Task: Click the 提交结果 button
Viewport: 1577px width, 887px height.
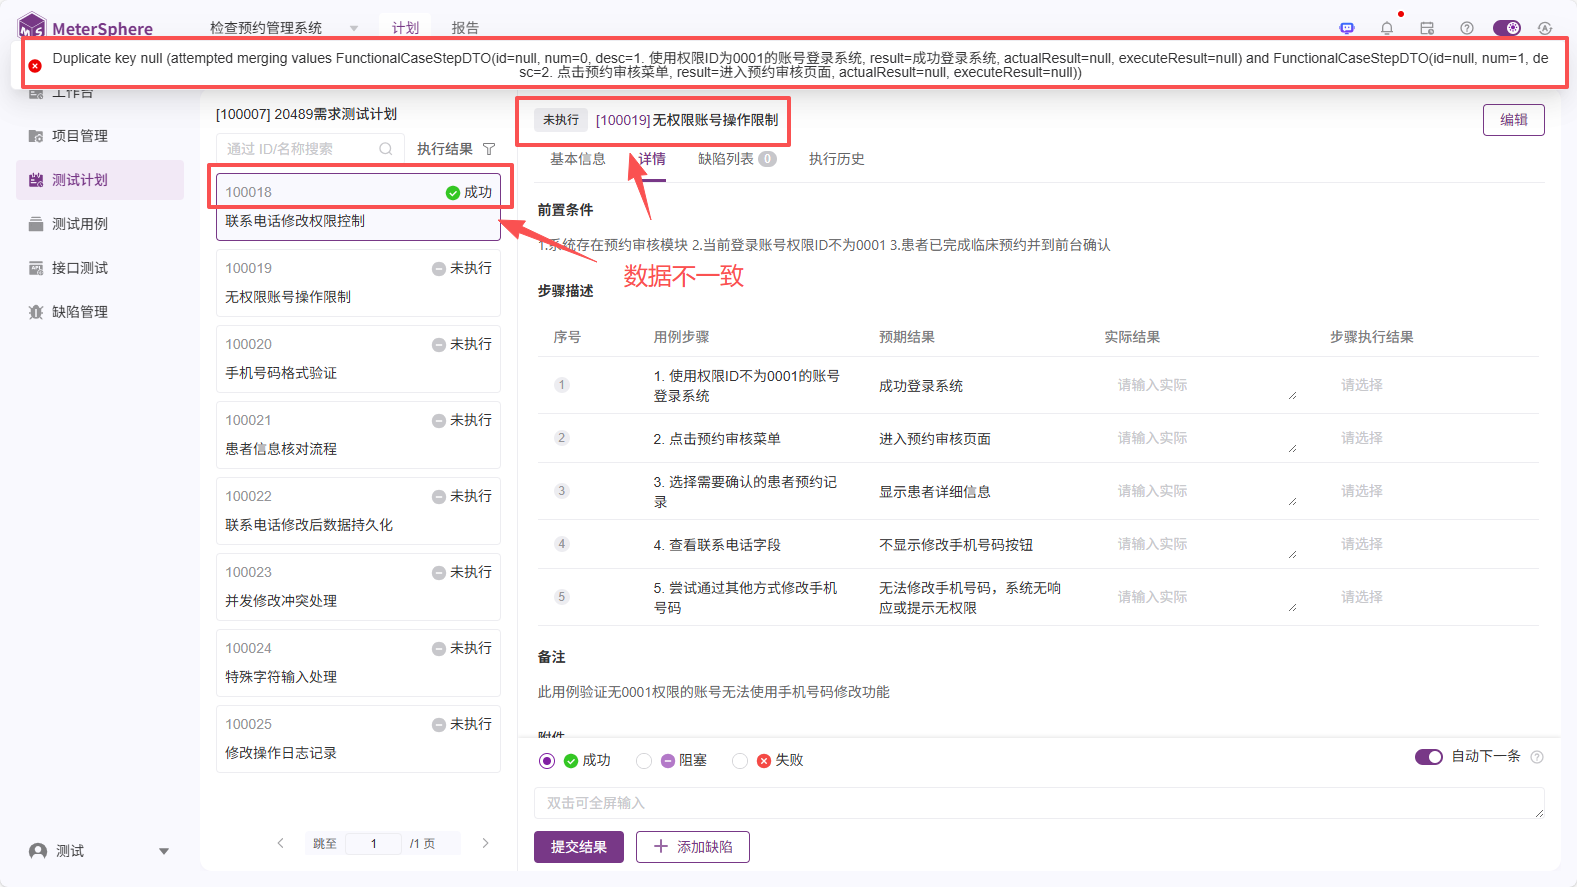Action: pyautogui.click(x=578, y=847)
